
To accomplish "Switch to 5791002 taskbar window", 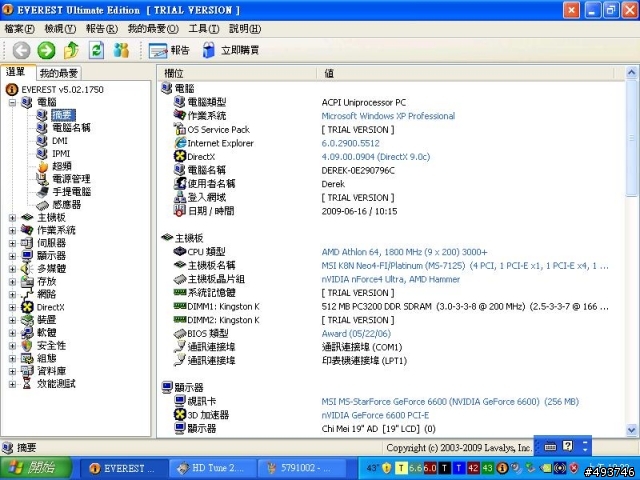I will tap(302, 468).
